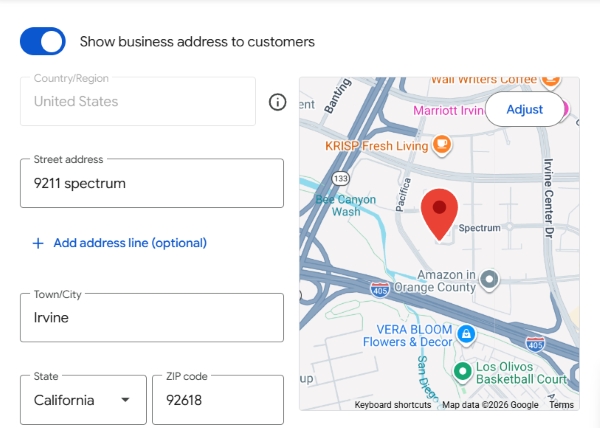Click the Map data ©2026 Google text

490,405
